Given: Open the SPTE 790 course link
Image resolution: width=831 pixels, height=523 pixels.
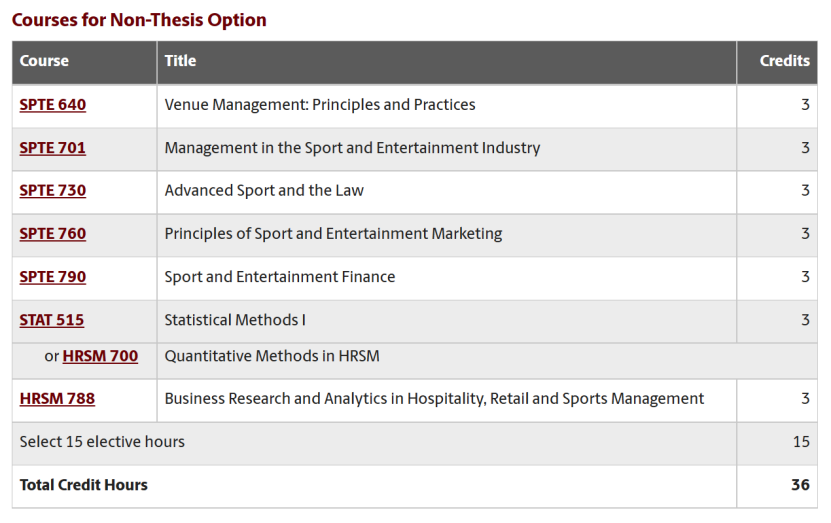Looking at the screenshot, I should [x=52, y=277].
